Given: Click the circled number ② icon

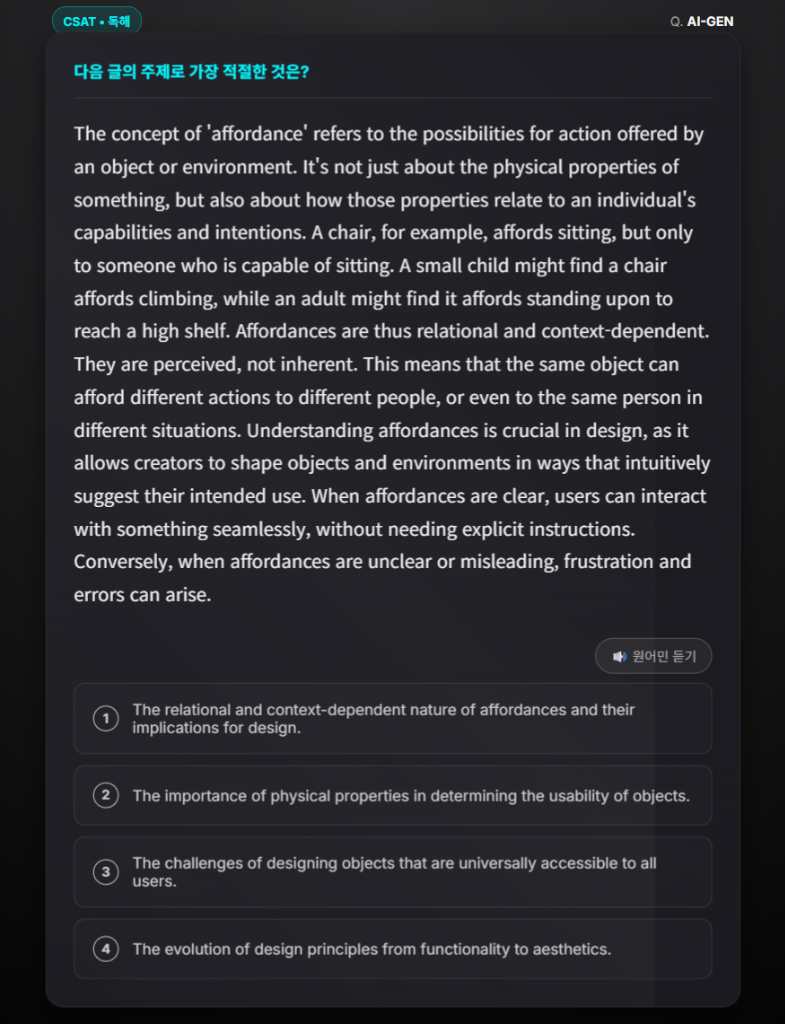Looking at the screenshot, I should tap(106, 795).
